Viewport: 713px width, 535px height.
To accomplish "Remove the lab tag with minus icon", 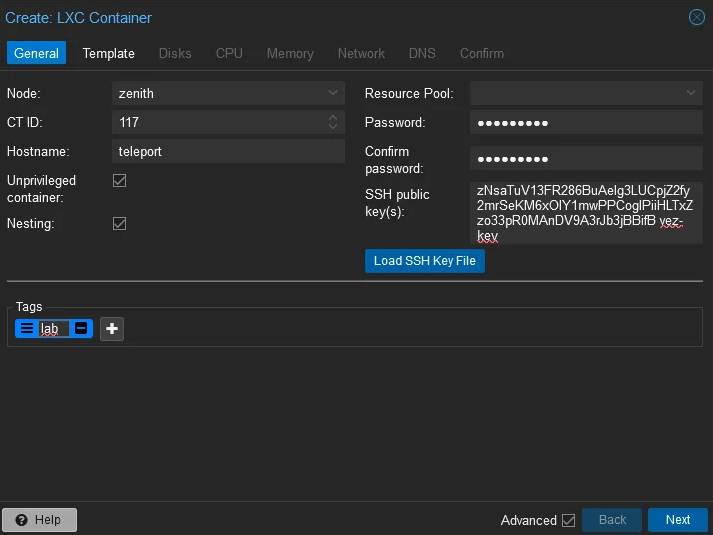I will point(82,328).
